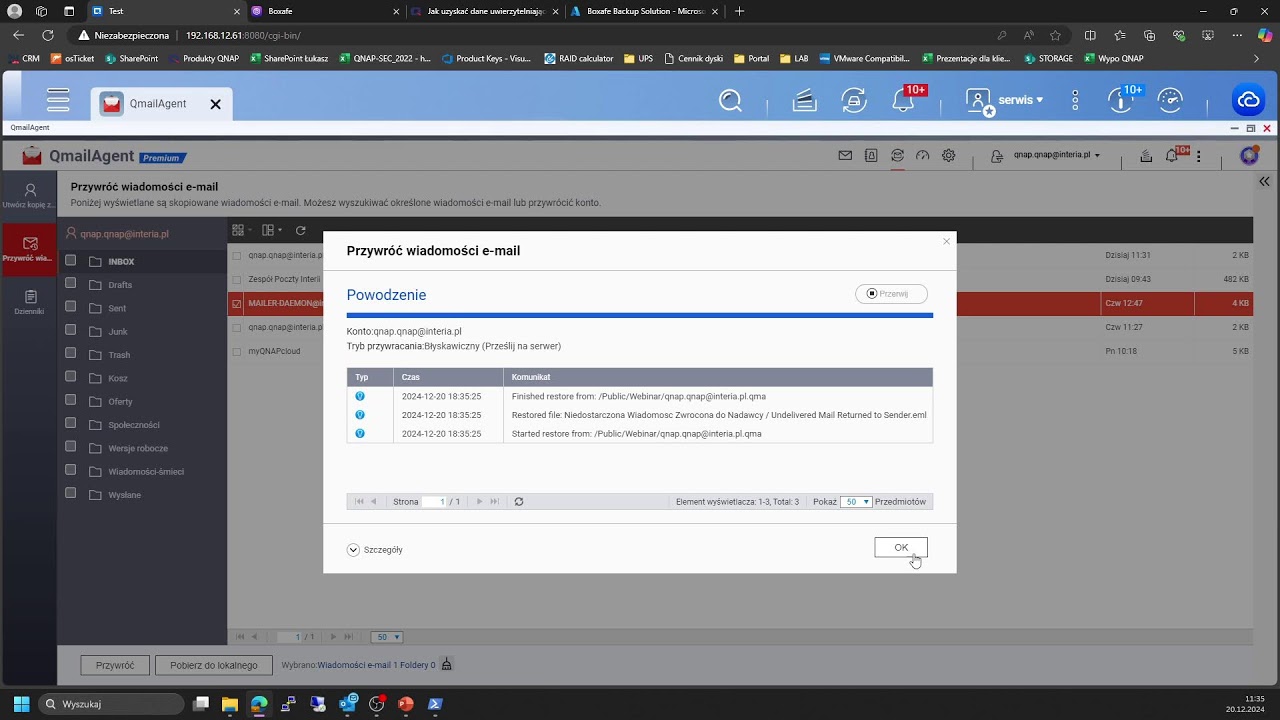The width and height of the screenshot is (1280, 720).
Task: Open background tasks icon in QTS bar
Action: coord(804,100)
